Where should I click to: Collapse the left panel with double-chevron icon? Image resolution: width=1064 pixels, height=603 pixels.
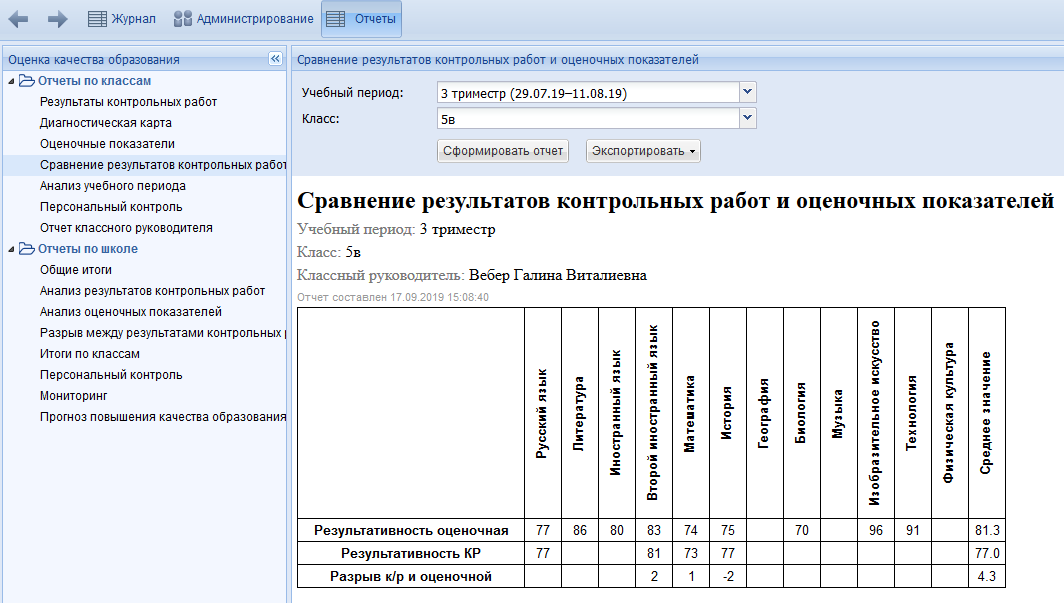[275, 59]
